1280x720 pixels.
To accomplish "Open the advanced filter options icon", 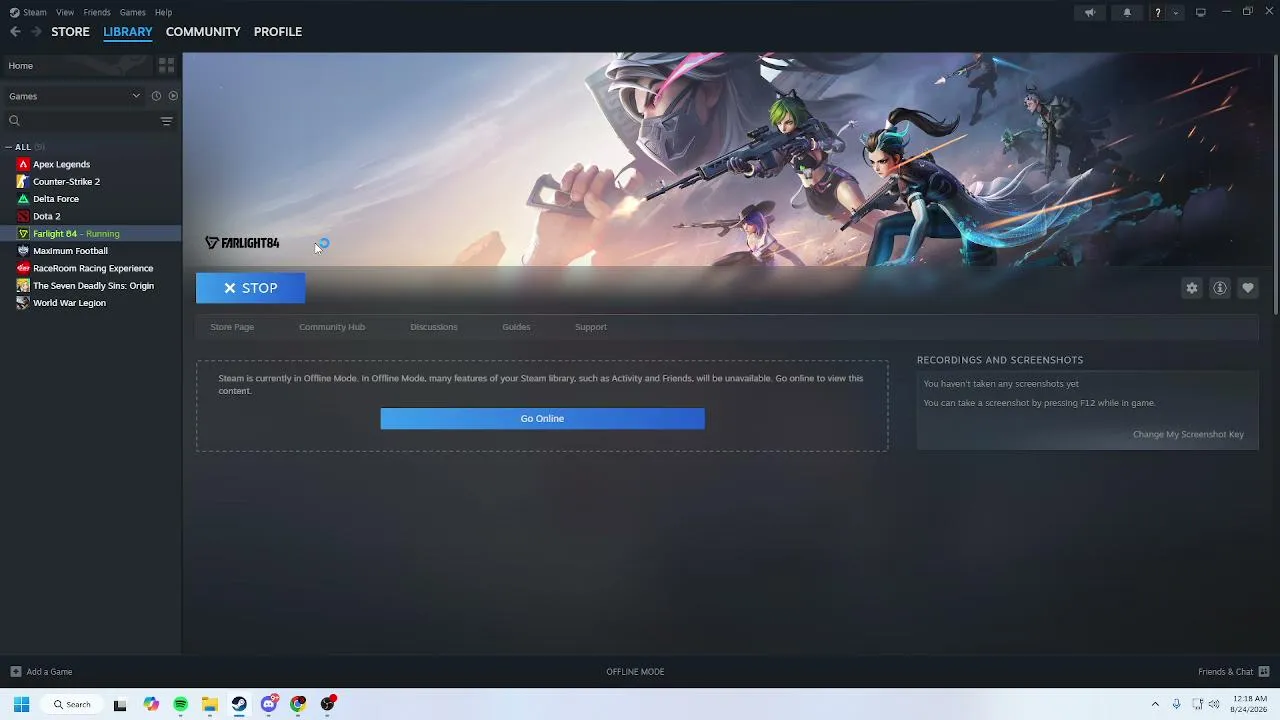I will (167, 121).
